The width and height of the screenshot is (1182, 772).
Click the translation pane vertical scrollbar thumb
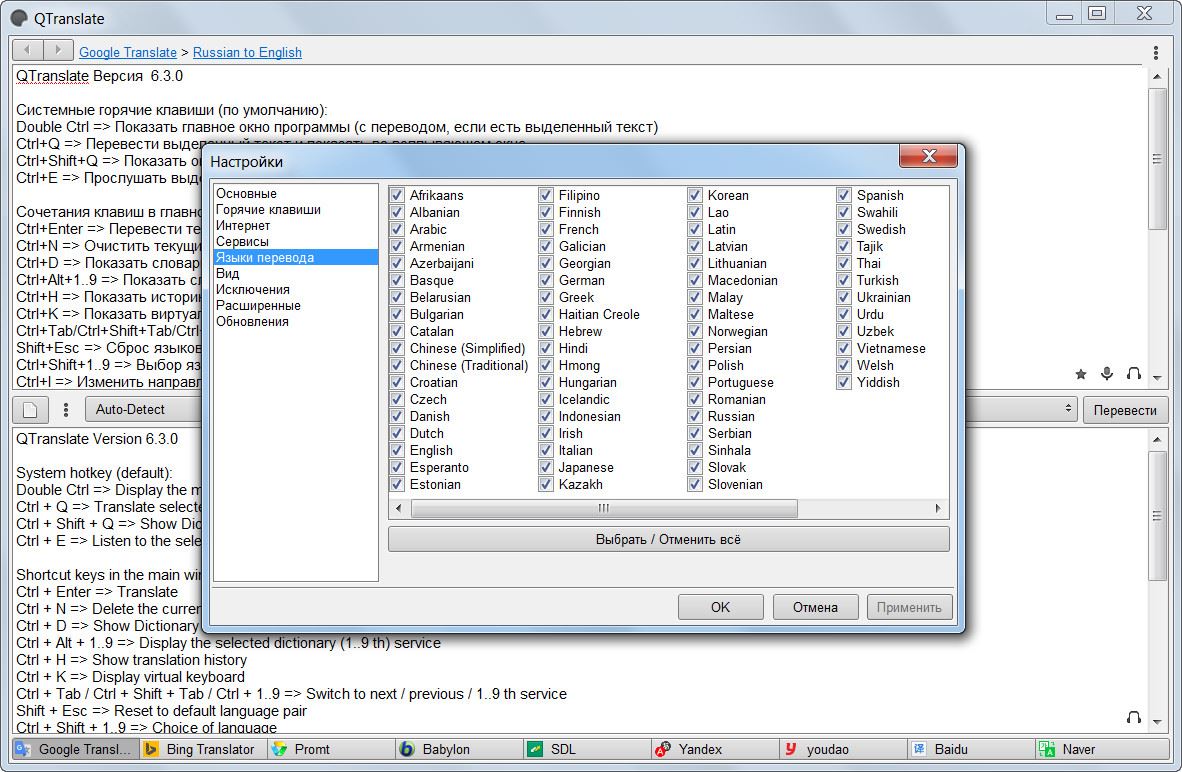(1157, 516)
